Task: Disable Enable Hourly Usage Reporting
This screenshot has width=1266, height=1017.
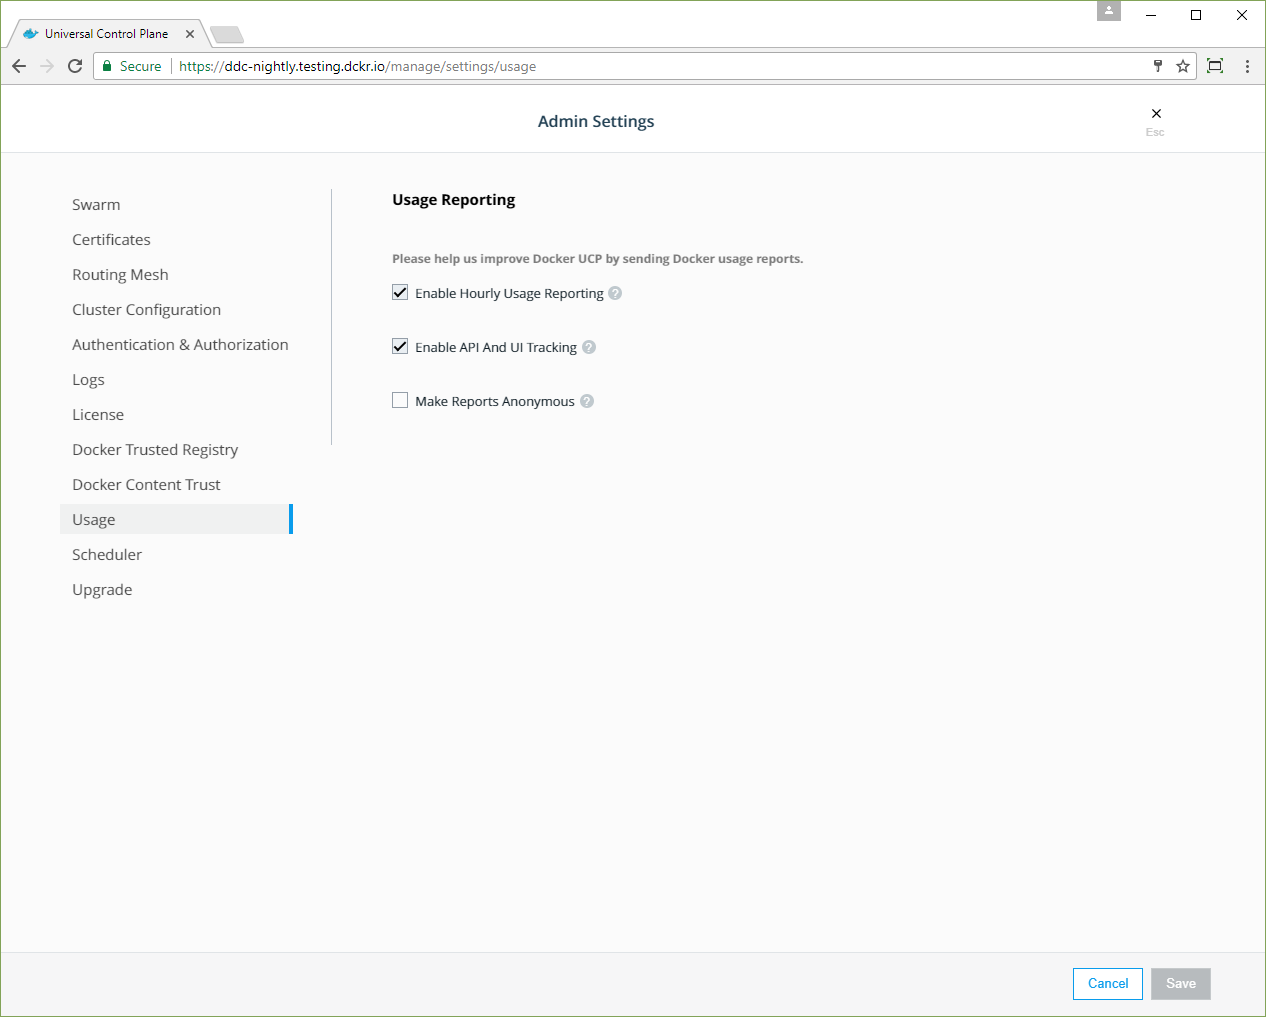Action: tap(400, 292)
